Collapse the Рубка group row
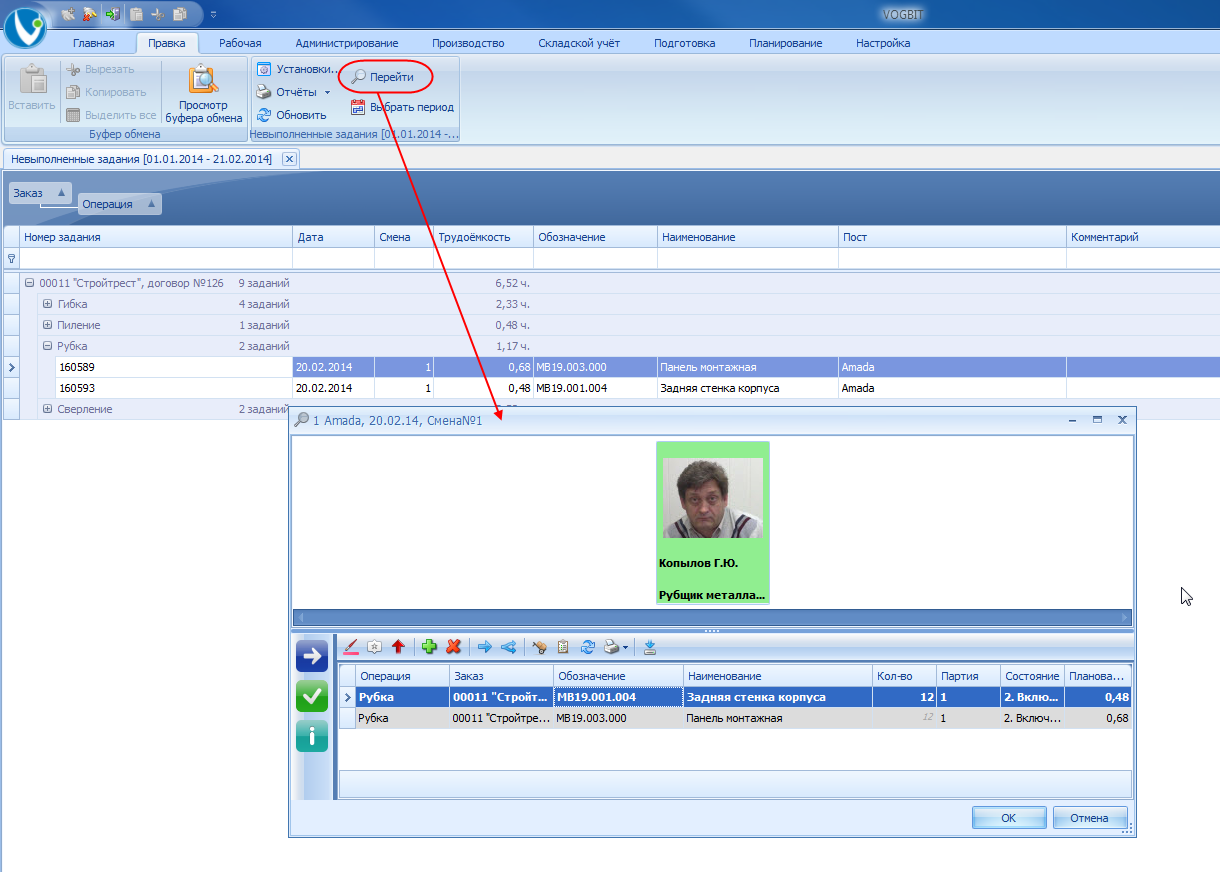Screen dimensions: 1220x872 [x=48, y=346]
